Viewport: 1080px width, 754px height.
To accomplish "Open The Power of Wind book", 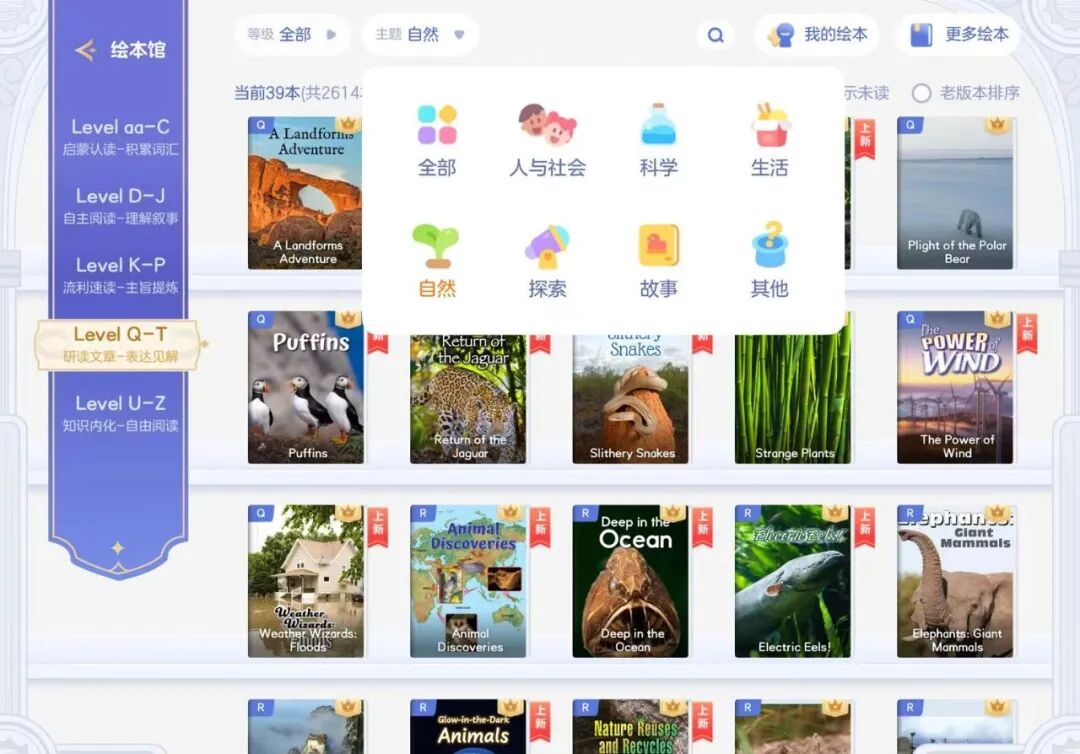I will click(x=955, y=387).
